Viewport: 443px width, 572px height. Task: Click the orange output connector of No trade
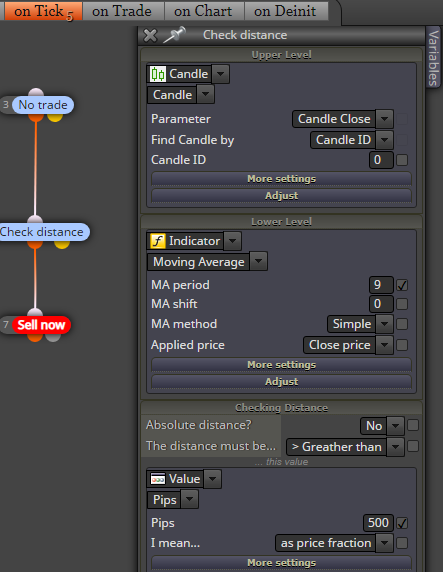(x=36, y=117)
